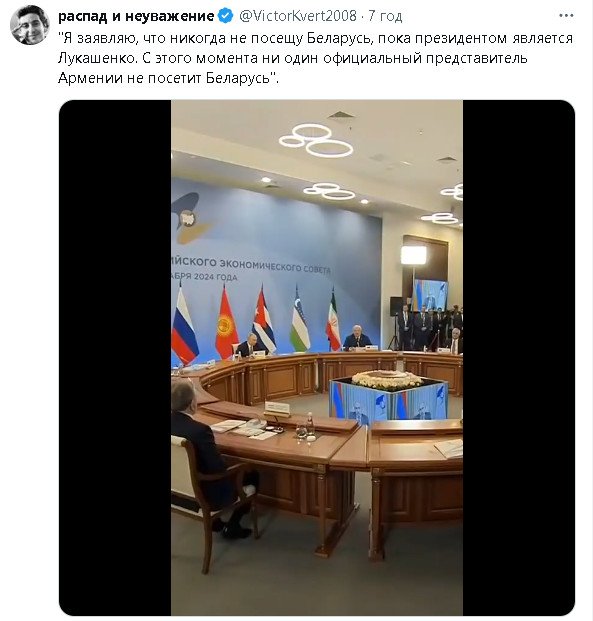The image size is (593, 621).
Task: Click the bright studio spotlight lamp
Action: pos(413,255)
